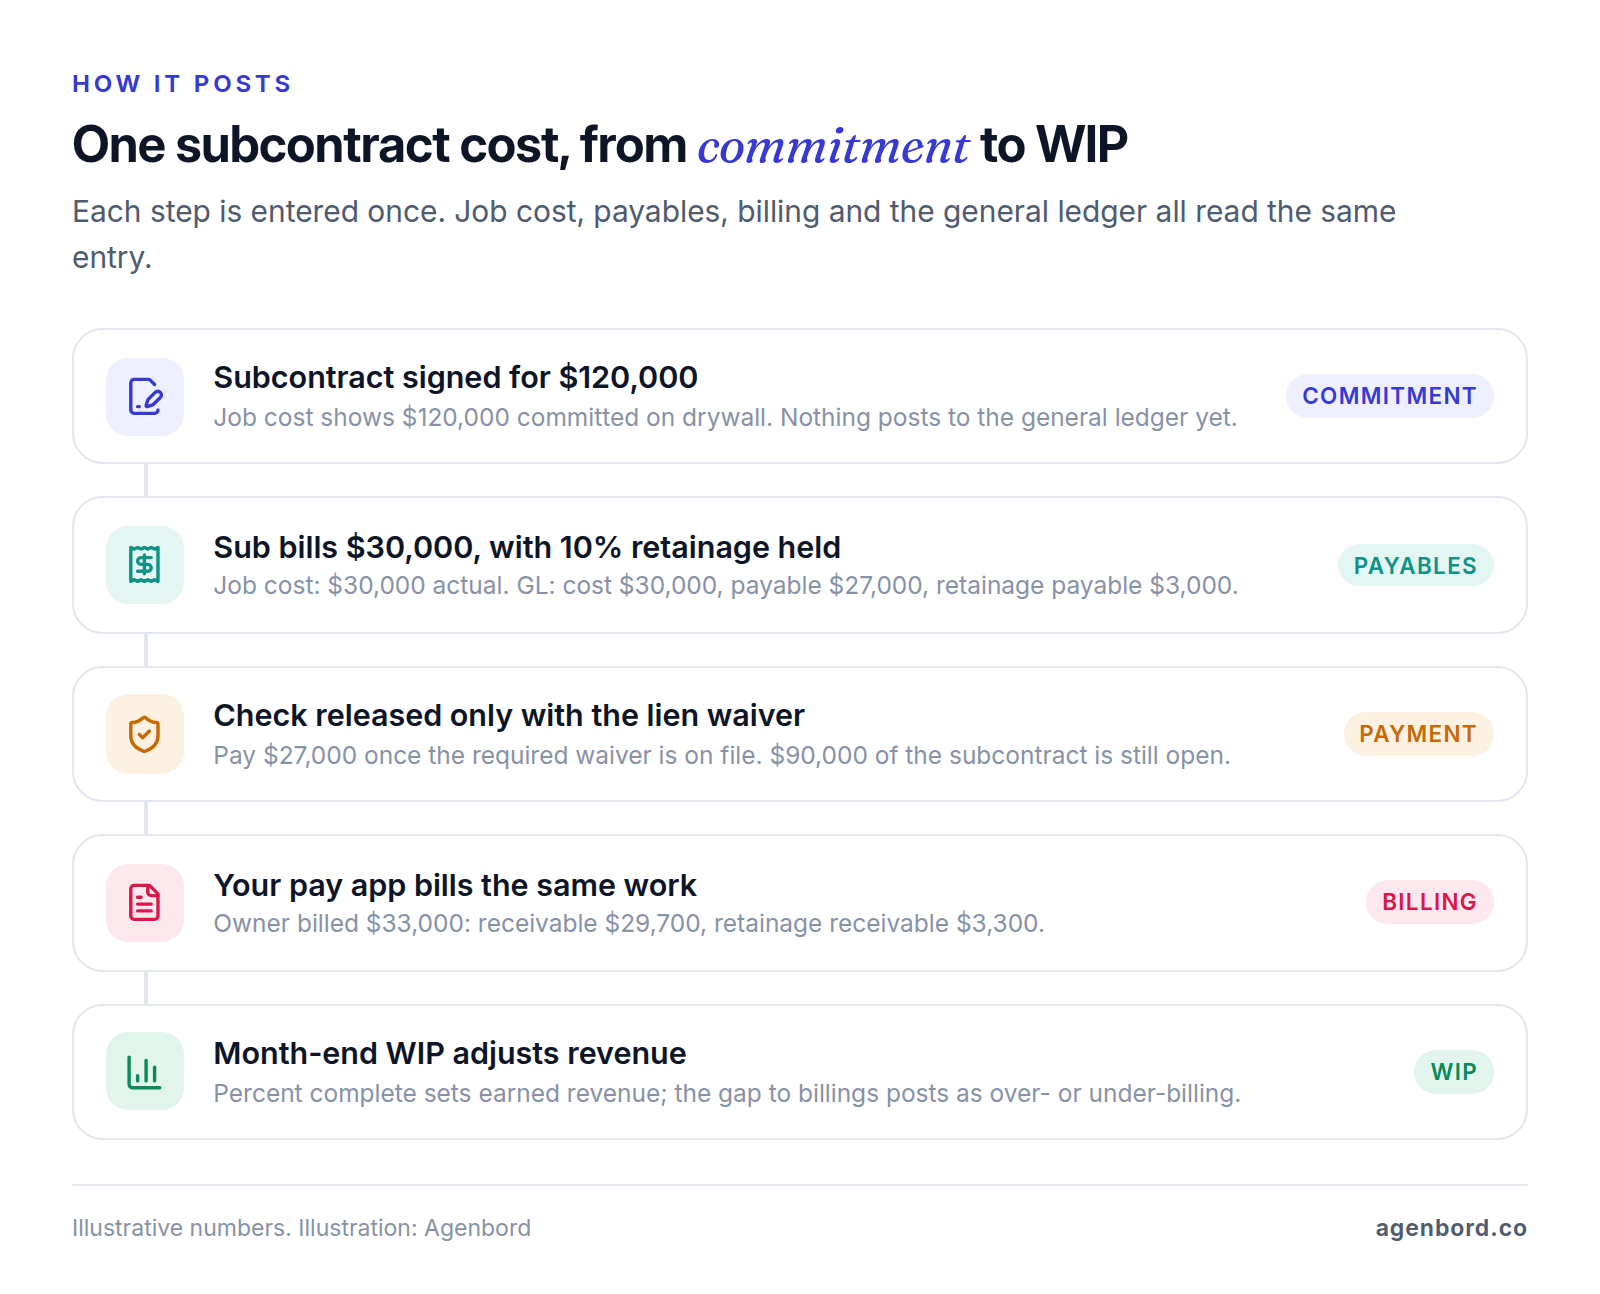Click the red pay app document icon
1600x1294 pixels.
(145, 903)
